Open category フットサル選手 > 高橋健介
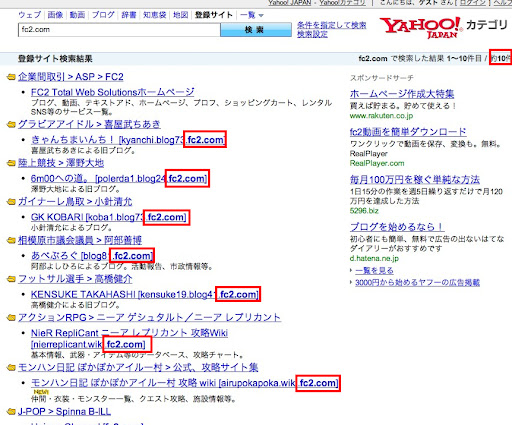The height and width of the screenshot is (425, 512). [75, 279]
